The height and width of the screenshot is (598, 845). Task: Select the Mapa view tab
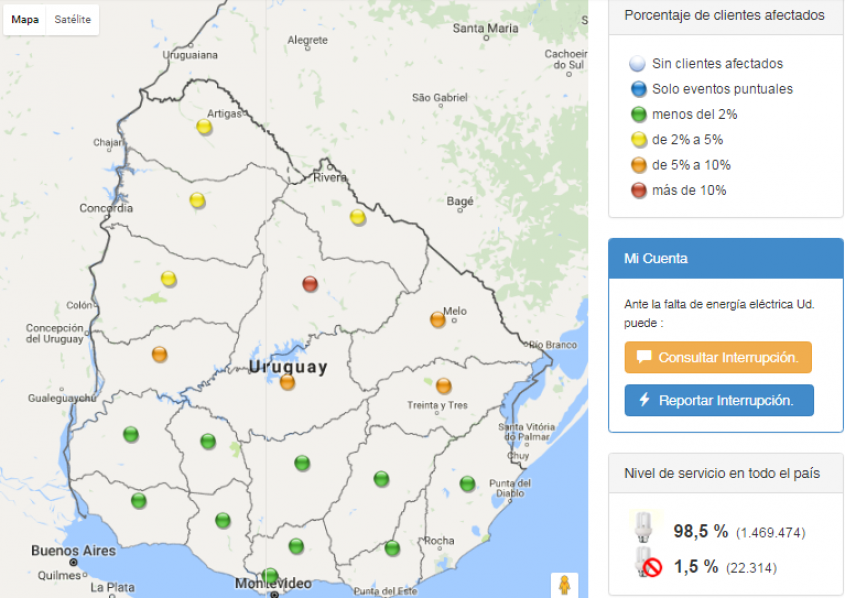click(x=25, y=19)
